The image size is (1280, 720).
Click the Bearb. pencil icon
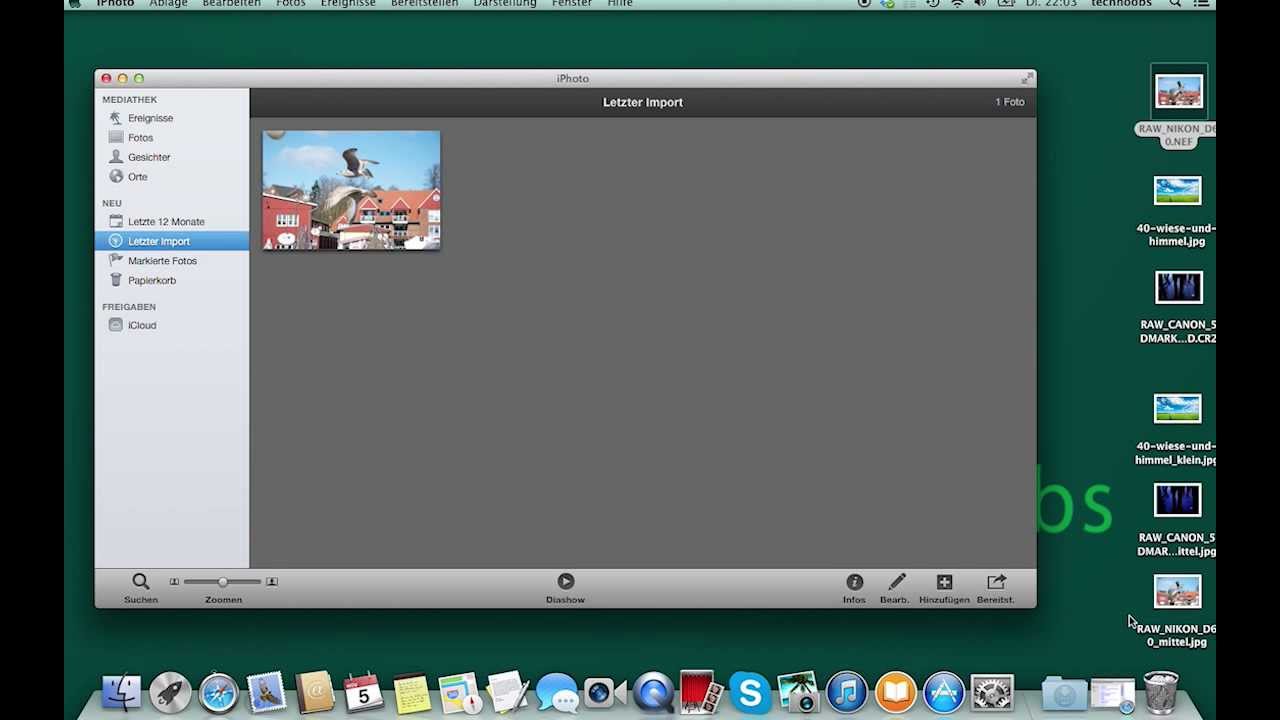tap(897, 581)
